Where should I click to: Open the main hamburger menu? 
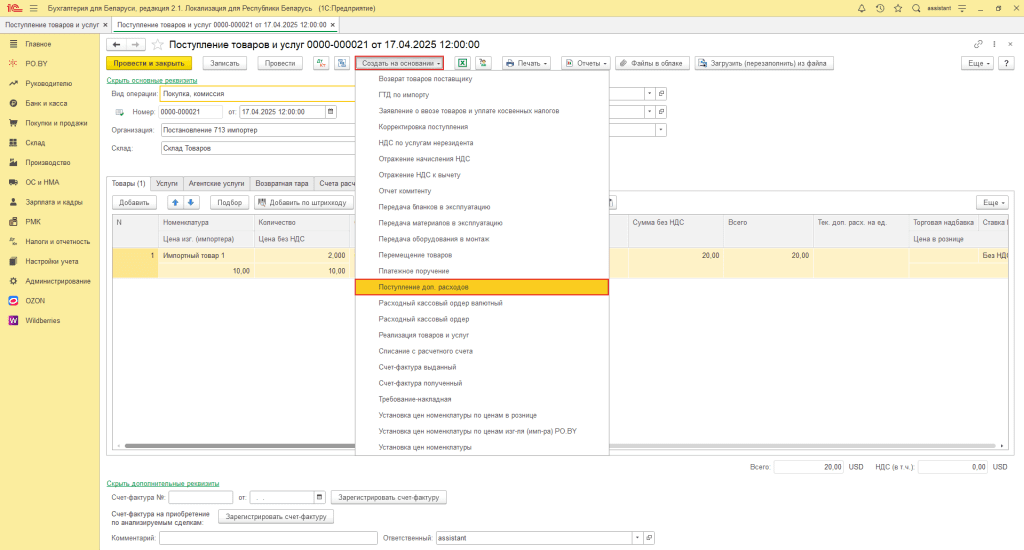[x=33, y=8]
